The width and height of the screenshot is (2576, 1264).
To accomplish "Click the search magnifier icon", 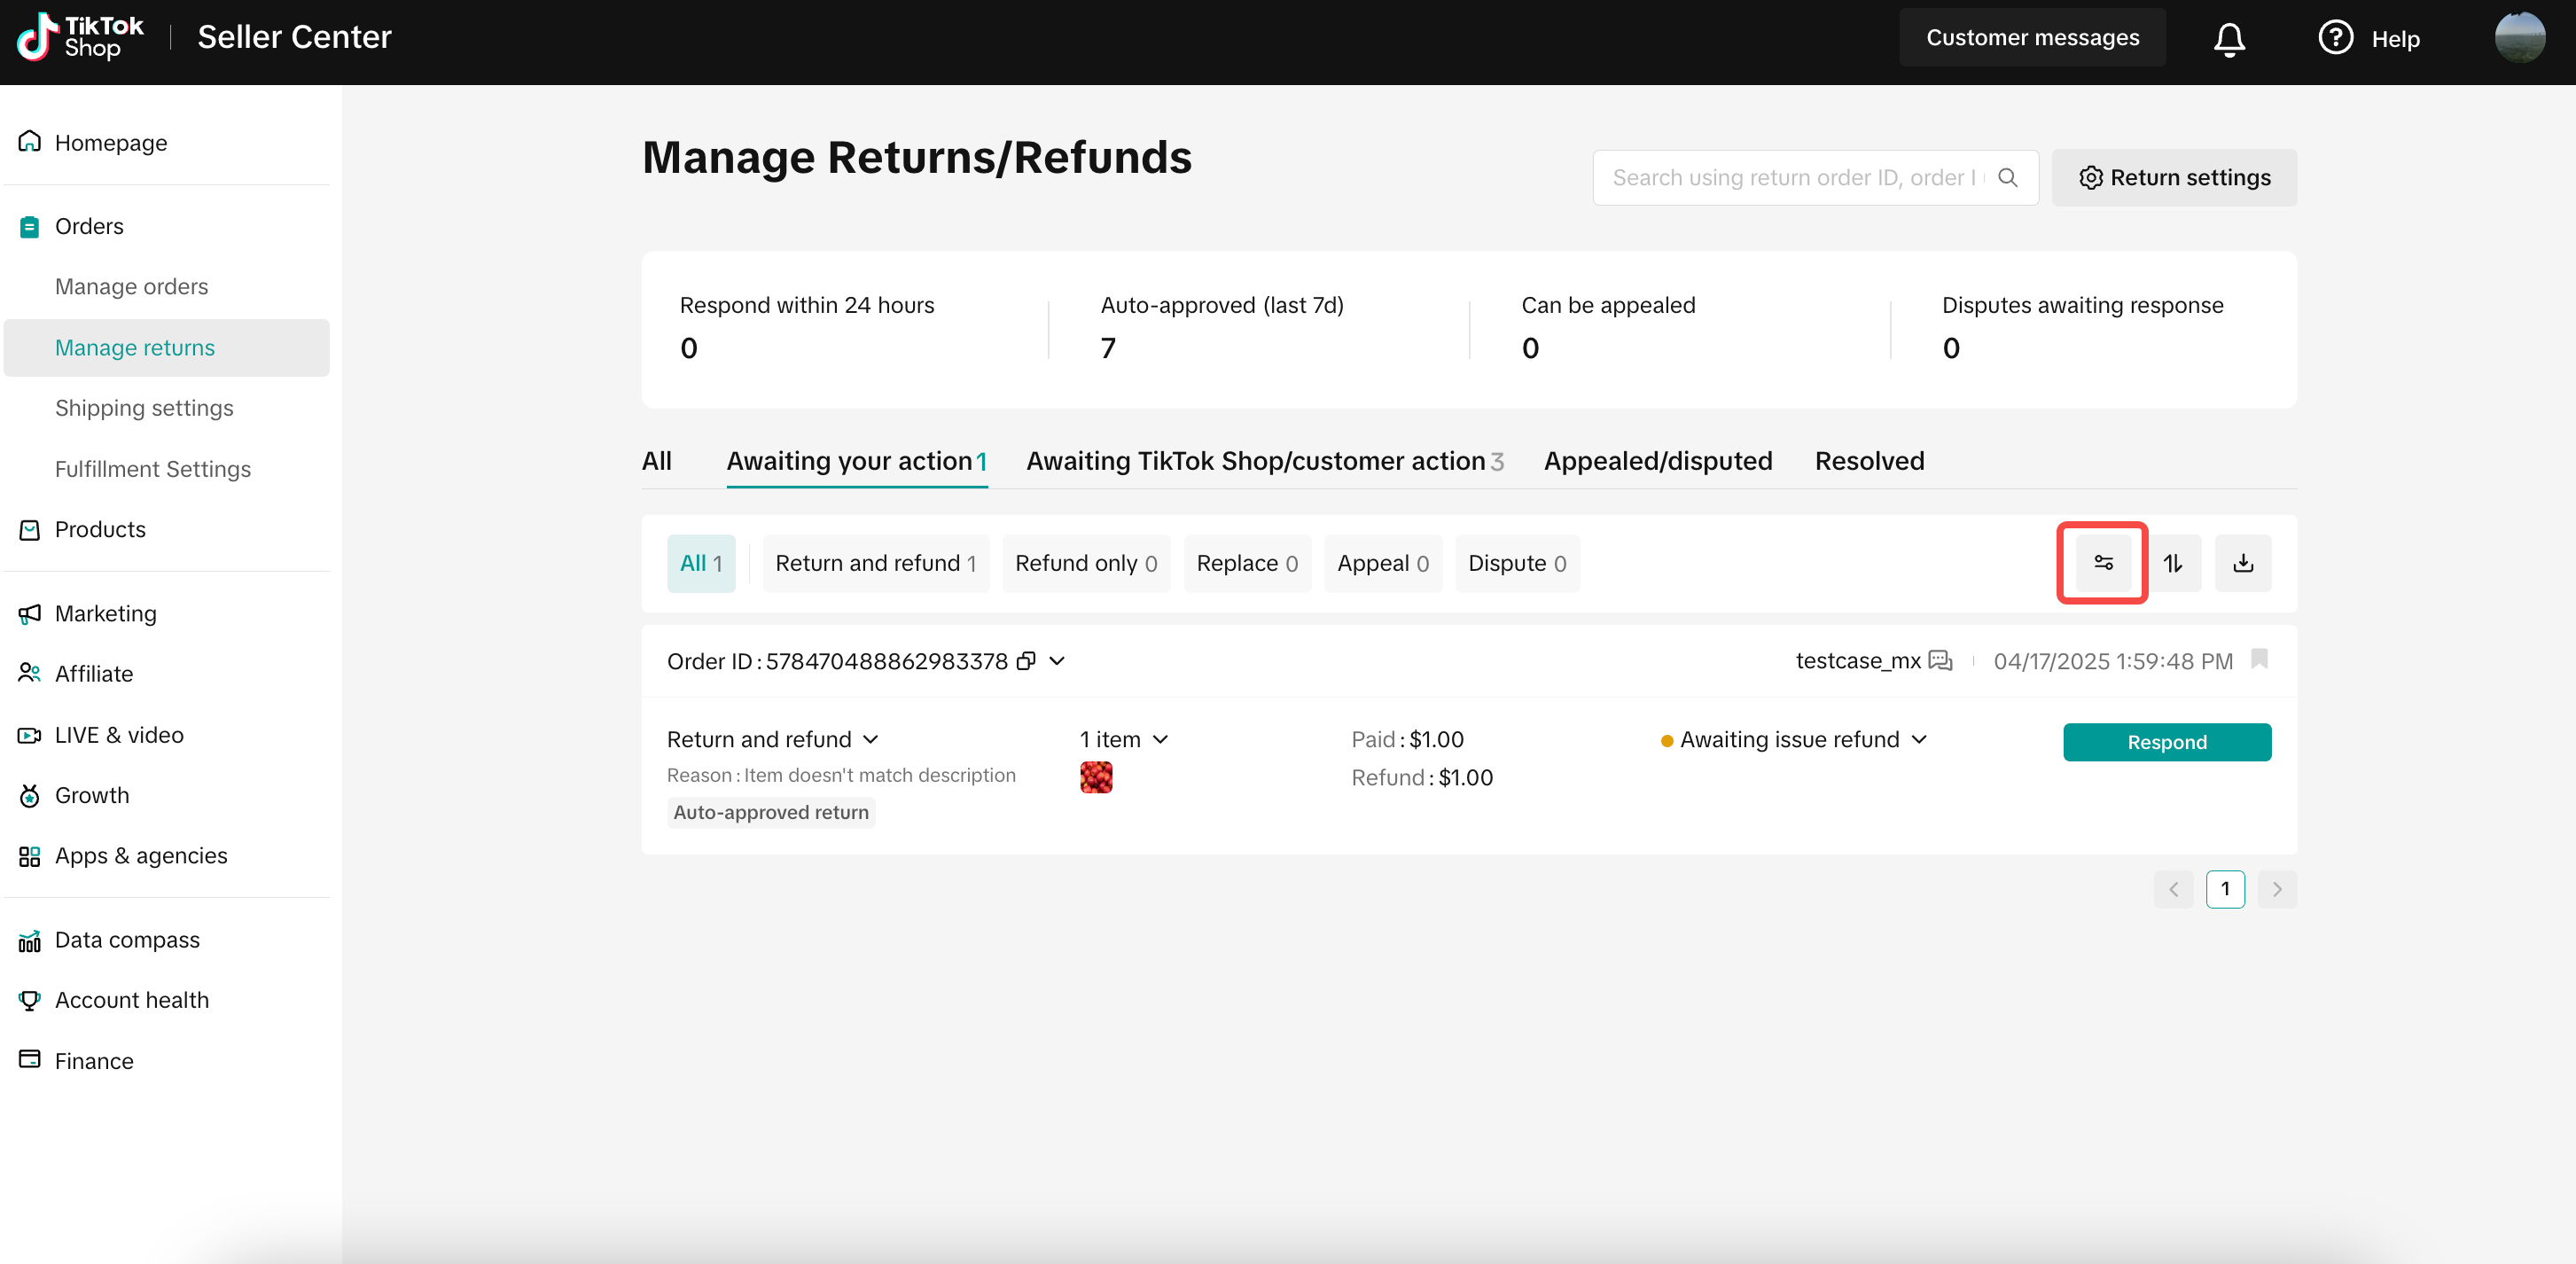I will [x=2007, y=177].
